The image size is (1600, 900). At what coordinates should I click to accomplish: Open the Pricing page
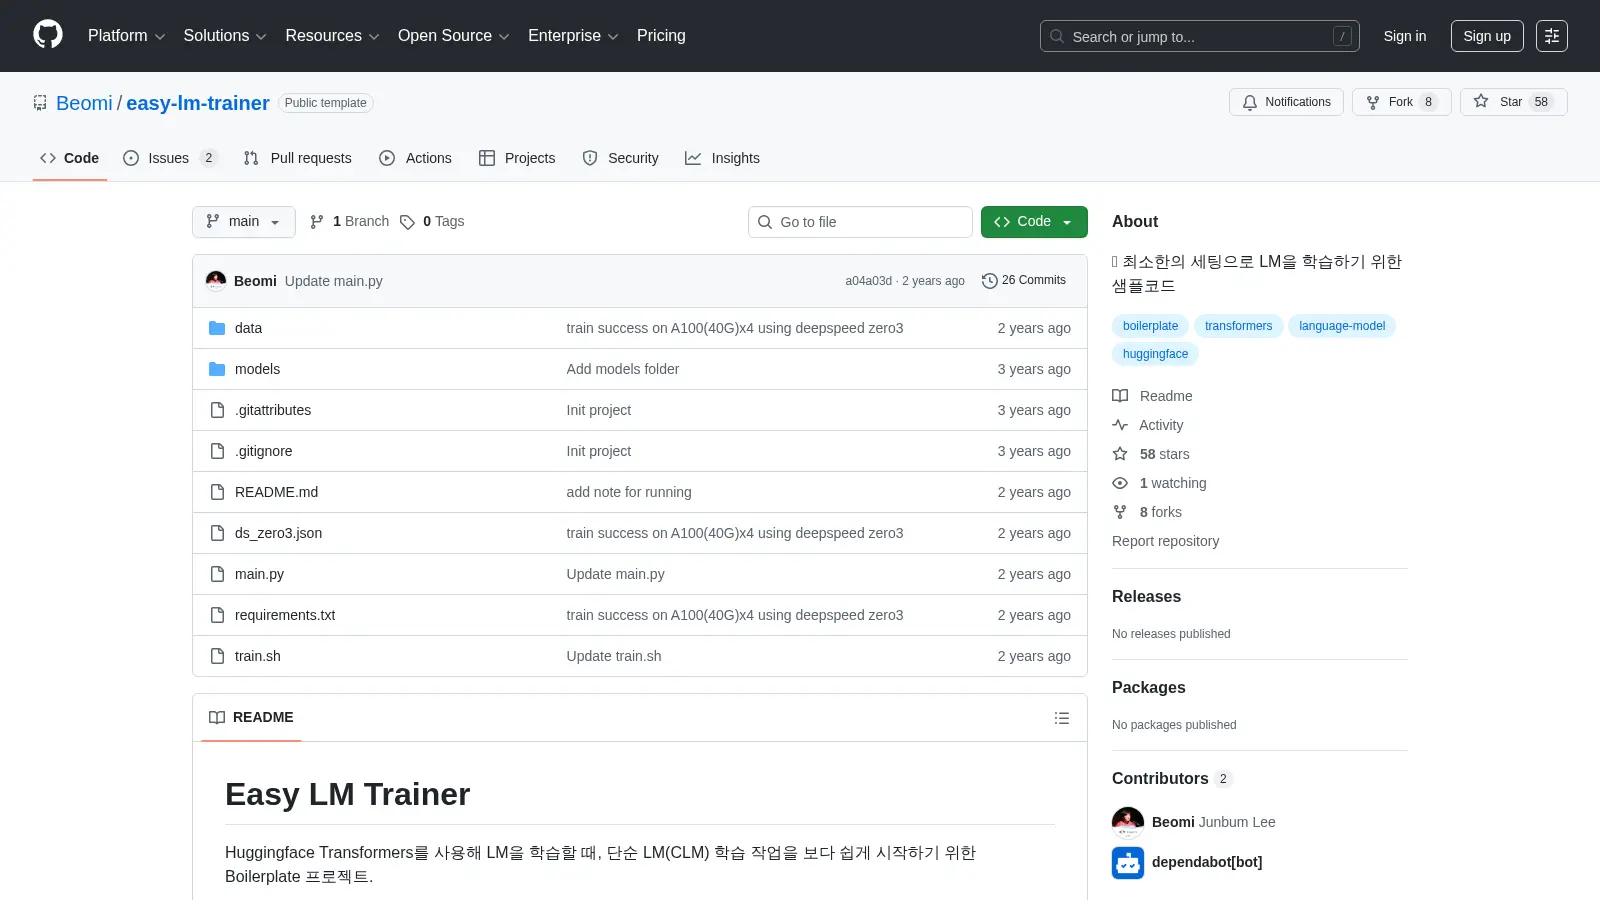pos(661,36)
